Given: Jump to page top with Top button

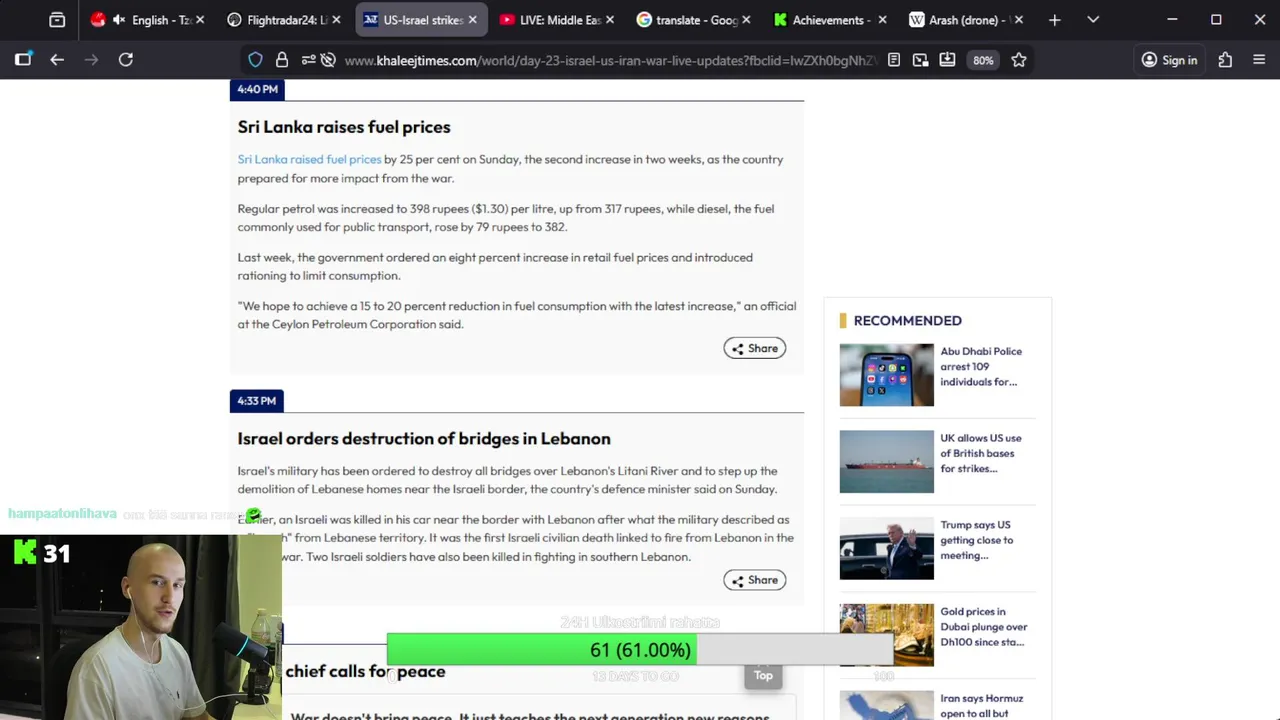Looking at the screenshot, I should click(x=763, y=675).
